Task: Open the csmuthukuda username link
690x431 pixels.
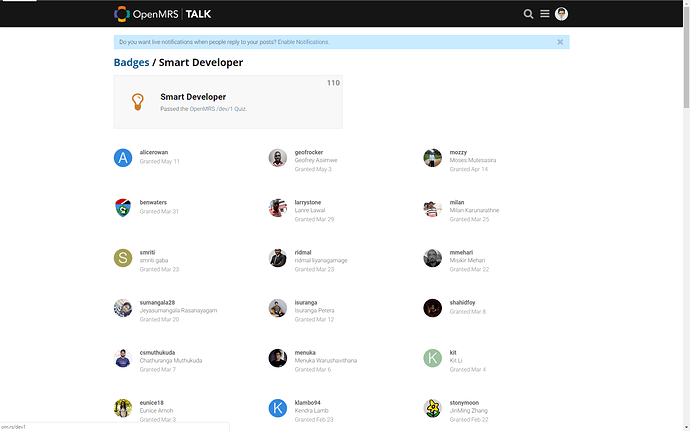Action: point(157,353)
